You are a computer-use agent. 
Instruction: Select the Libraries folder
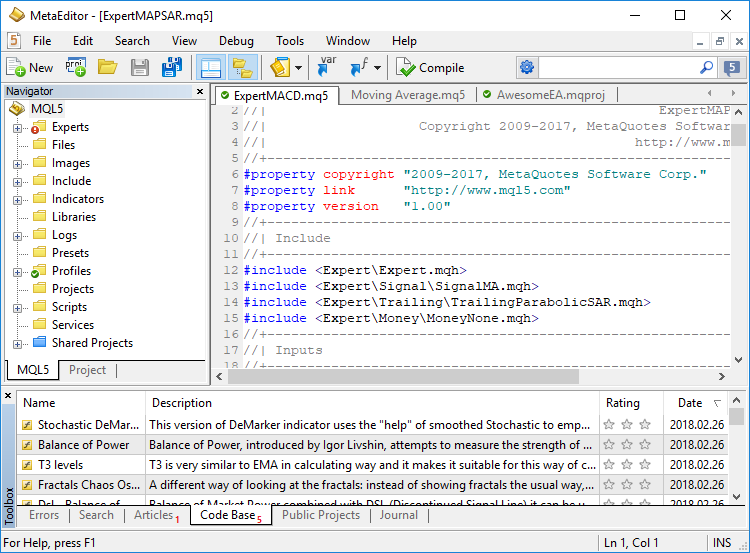[x=74, y=217]
